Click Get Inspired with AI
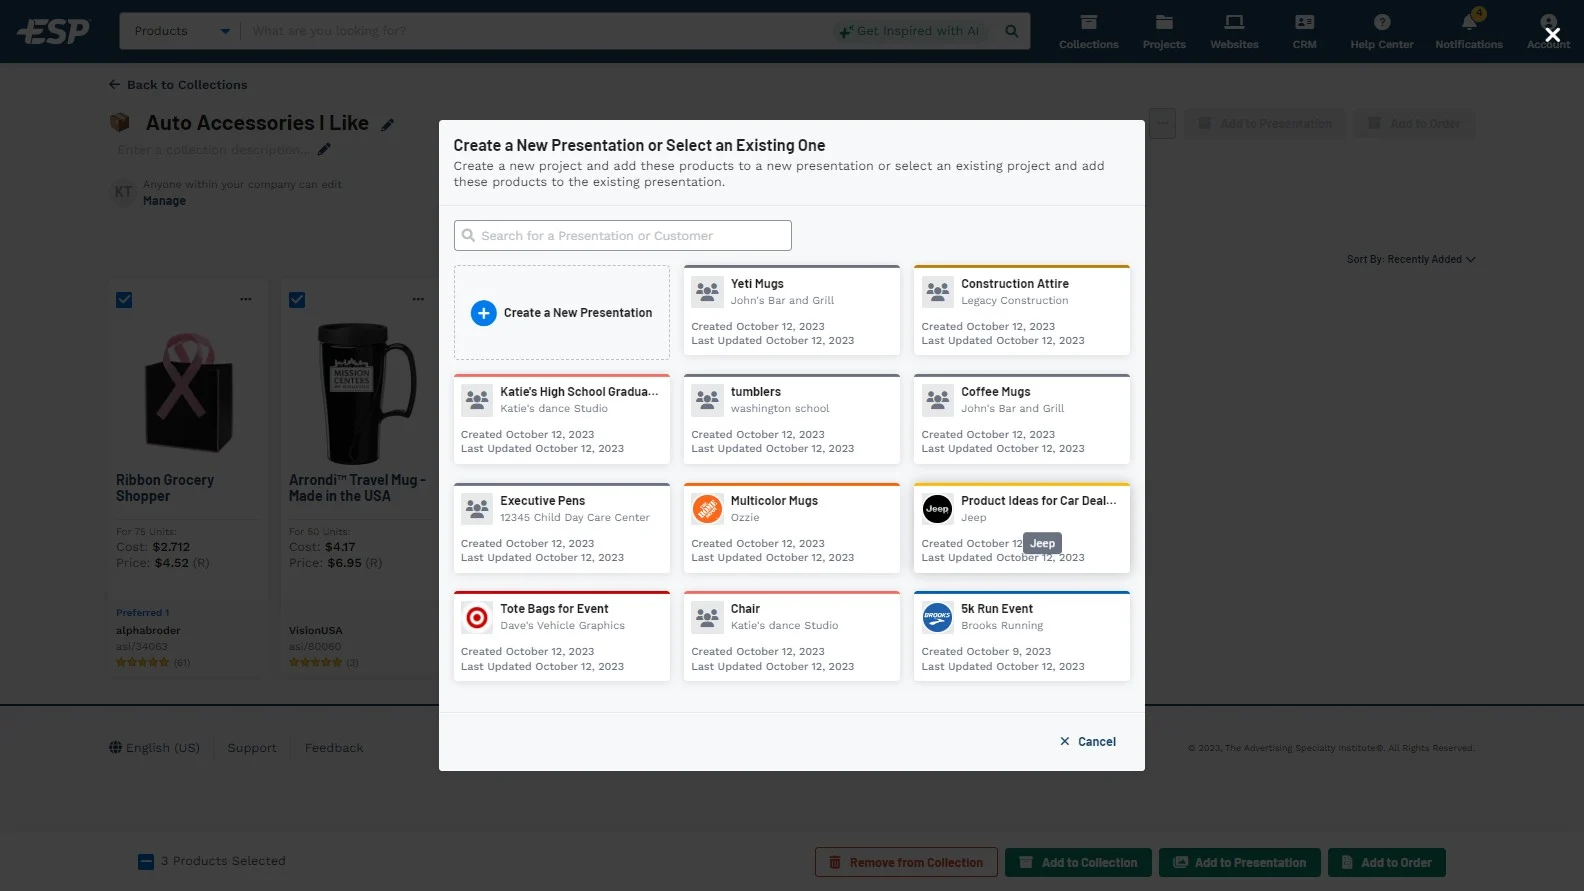Image resolution: width=1584 pixels, height=891 pixels. coord(910,31)
